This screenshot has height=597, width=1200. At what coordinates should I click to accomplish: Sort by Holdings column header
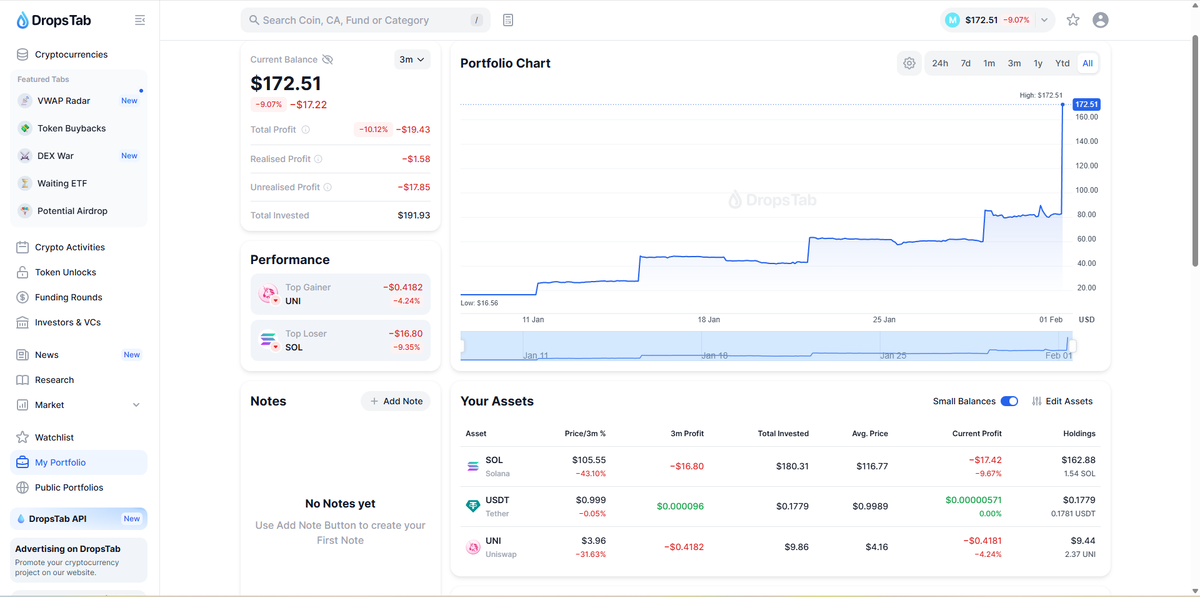pyautogui.click(x=1079, y=433)
